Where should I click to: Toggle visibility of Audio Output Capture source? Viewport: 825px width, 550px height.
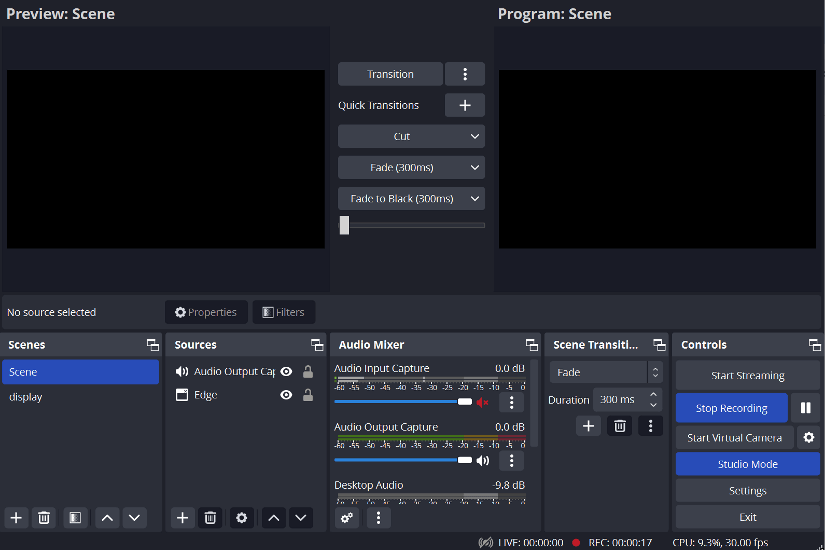pyautogui.click(x=286, y=372)
